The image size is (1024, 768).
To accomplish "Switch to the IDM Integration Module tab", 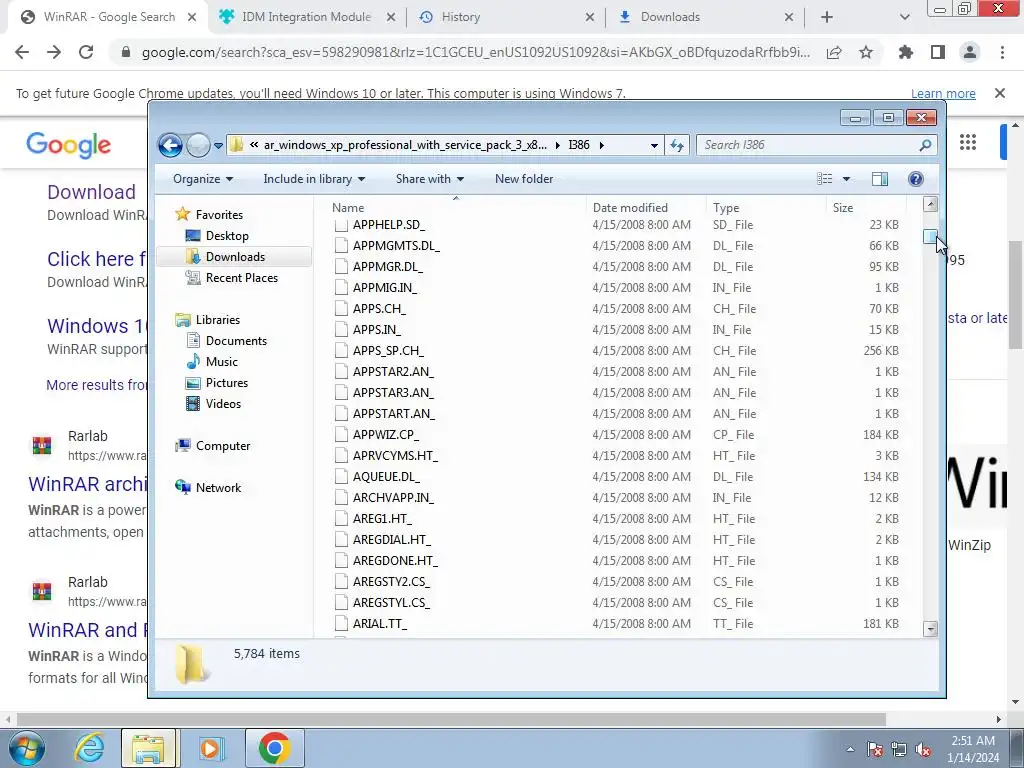I will coord(307,17).
